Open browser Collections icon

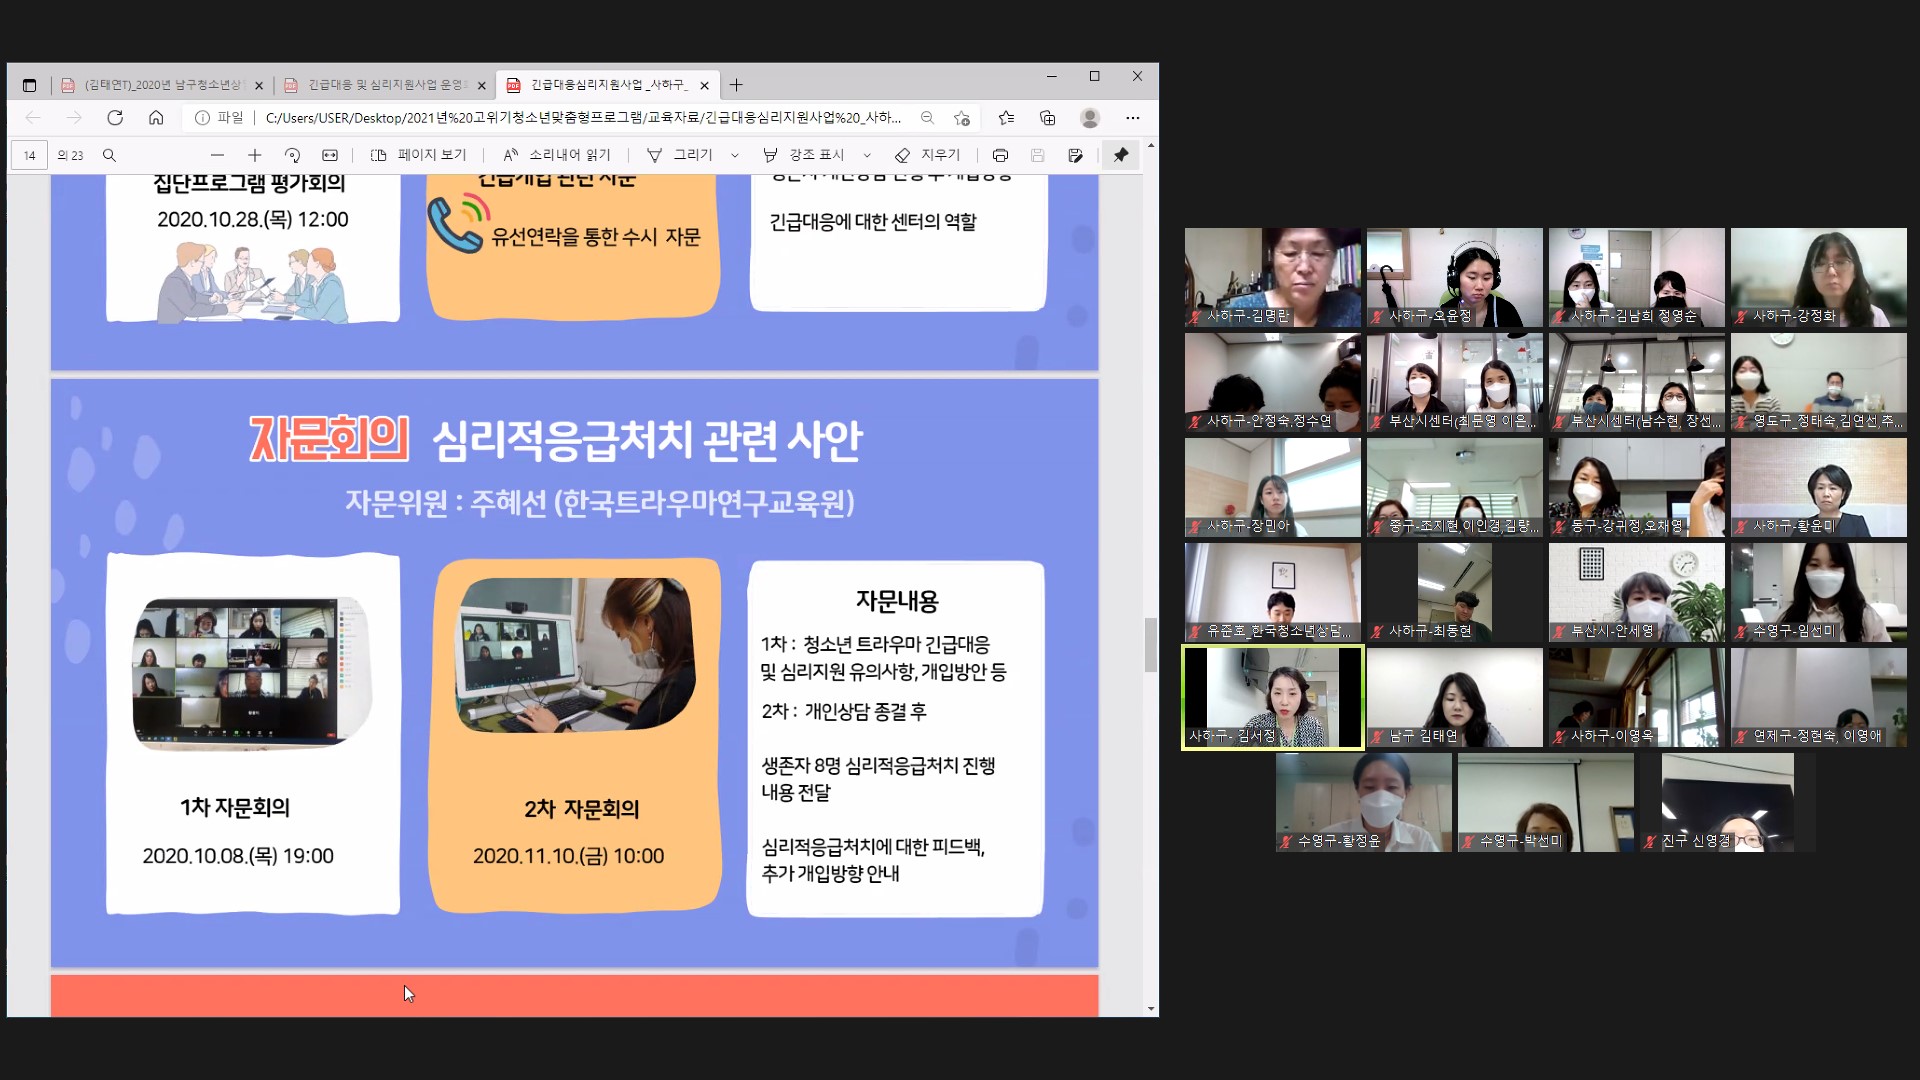[1047, 118]
